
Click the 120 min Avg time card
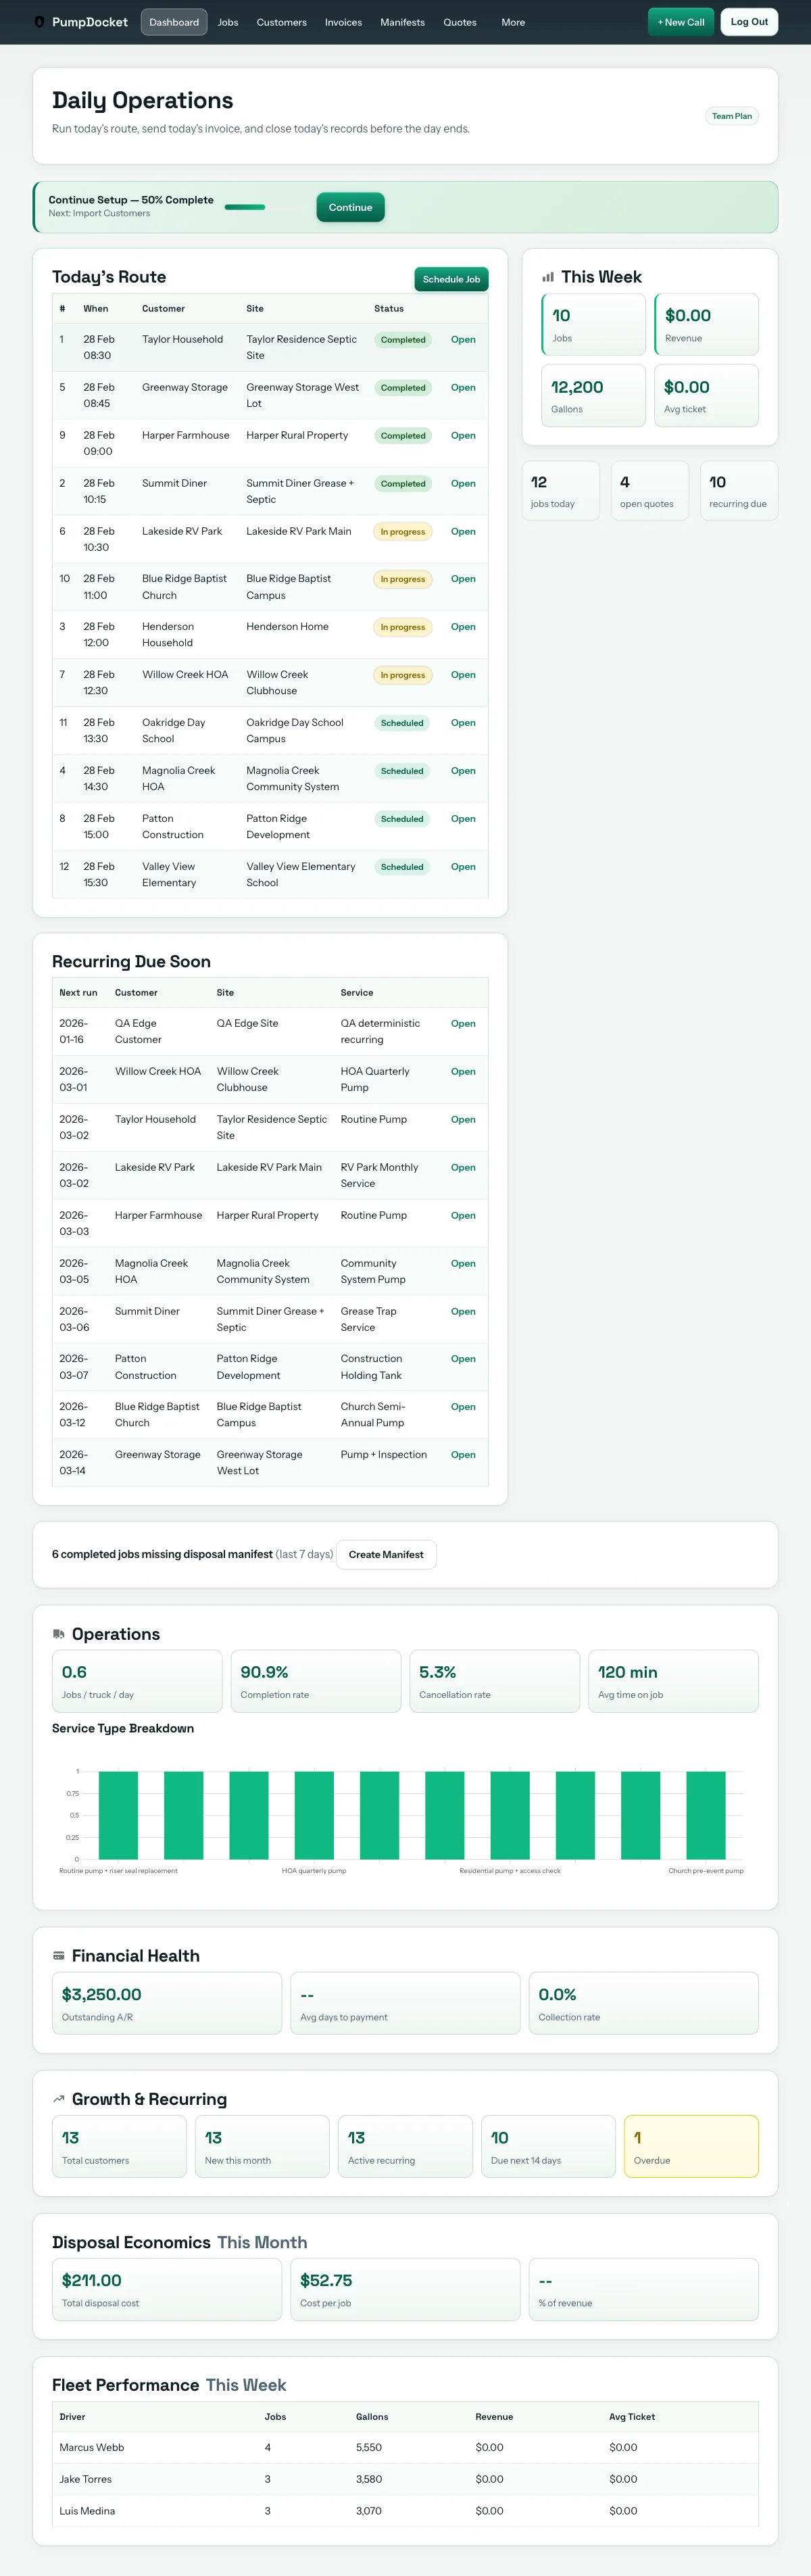point(673,1681)
